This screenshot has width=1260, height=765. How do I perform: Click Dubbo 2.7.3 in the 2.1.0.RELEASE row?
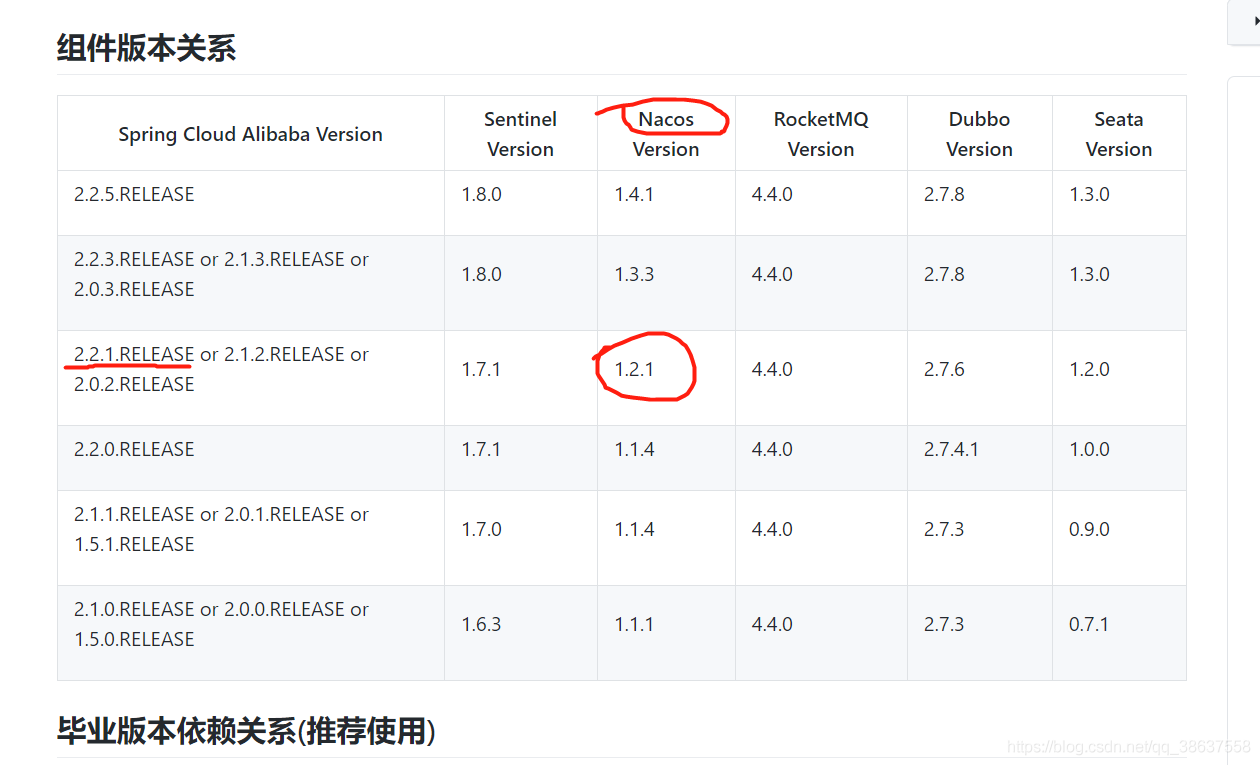click(980, 633)
